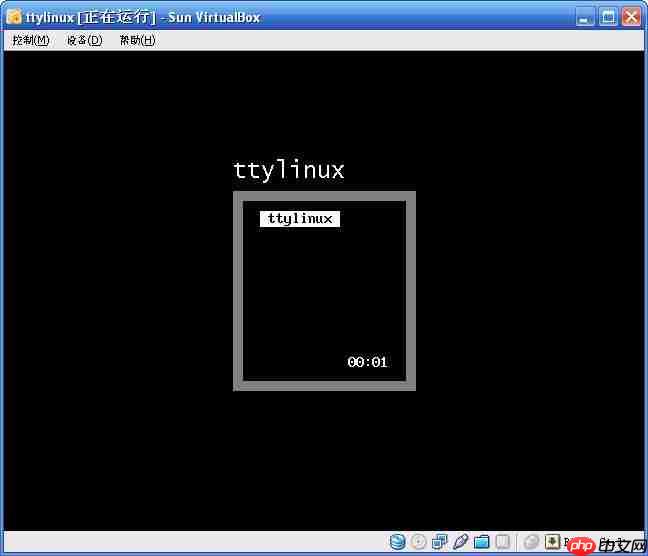Open the 帮助(H) menu
The width and height of the screenshot is (648, 556).
[137, 40]
